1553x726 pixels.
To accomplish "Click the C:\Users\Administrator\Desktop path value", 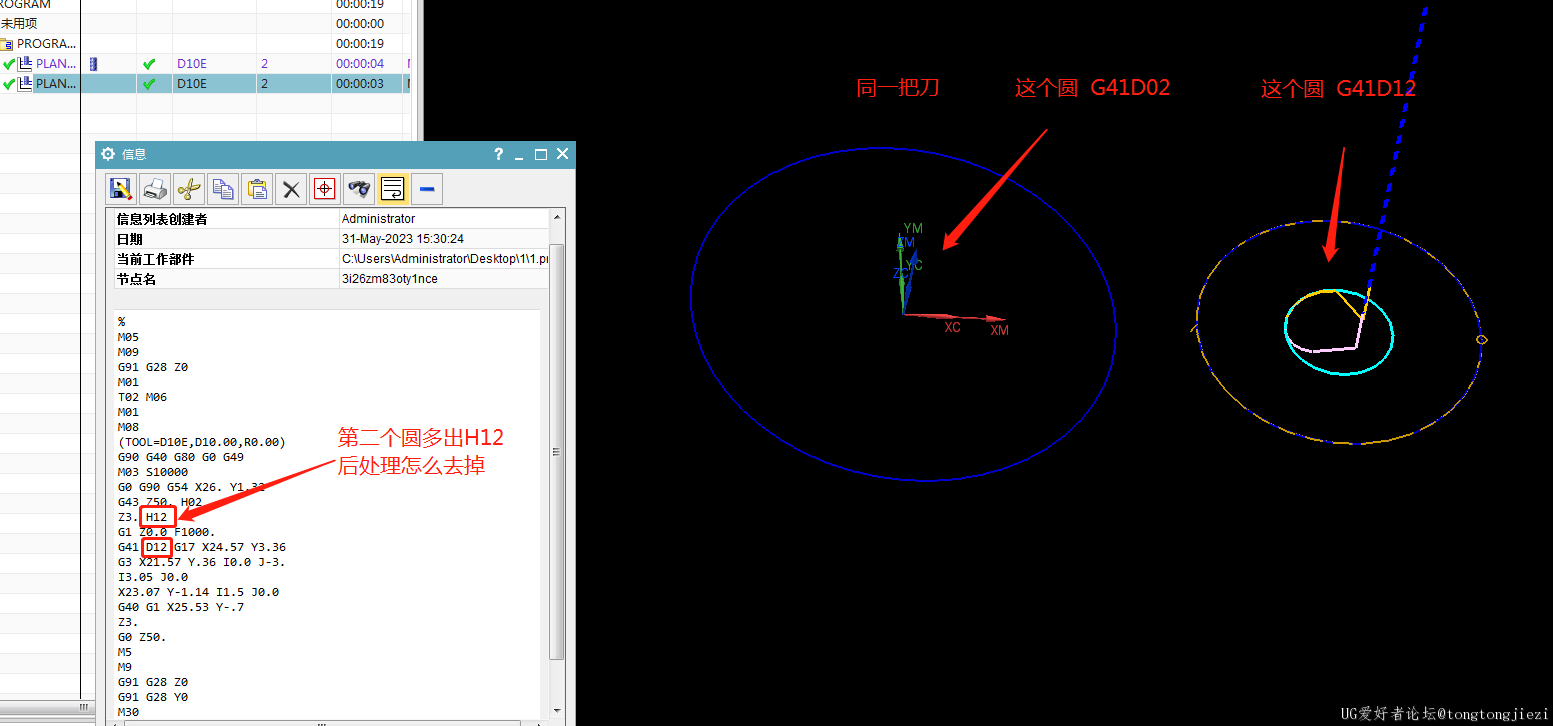I will (x=444, y=259).
